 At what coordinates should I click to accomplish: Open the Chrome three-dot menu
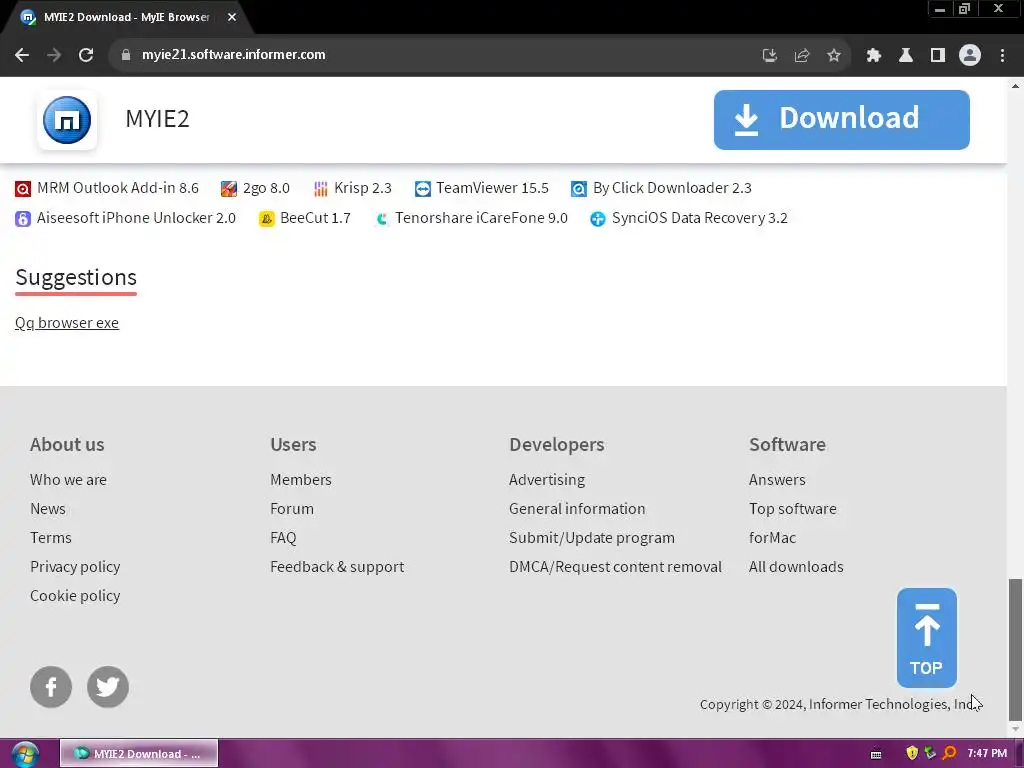pyautogui.click(x=1002, y=55)
